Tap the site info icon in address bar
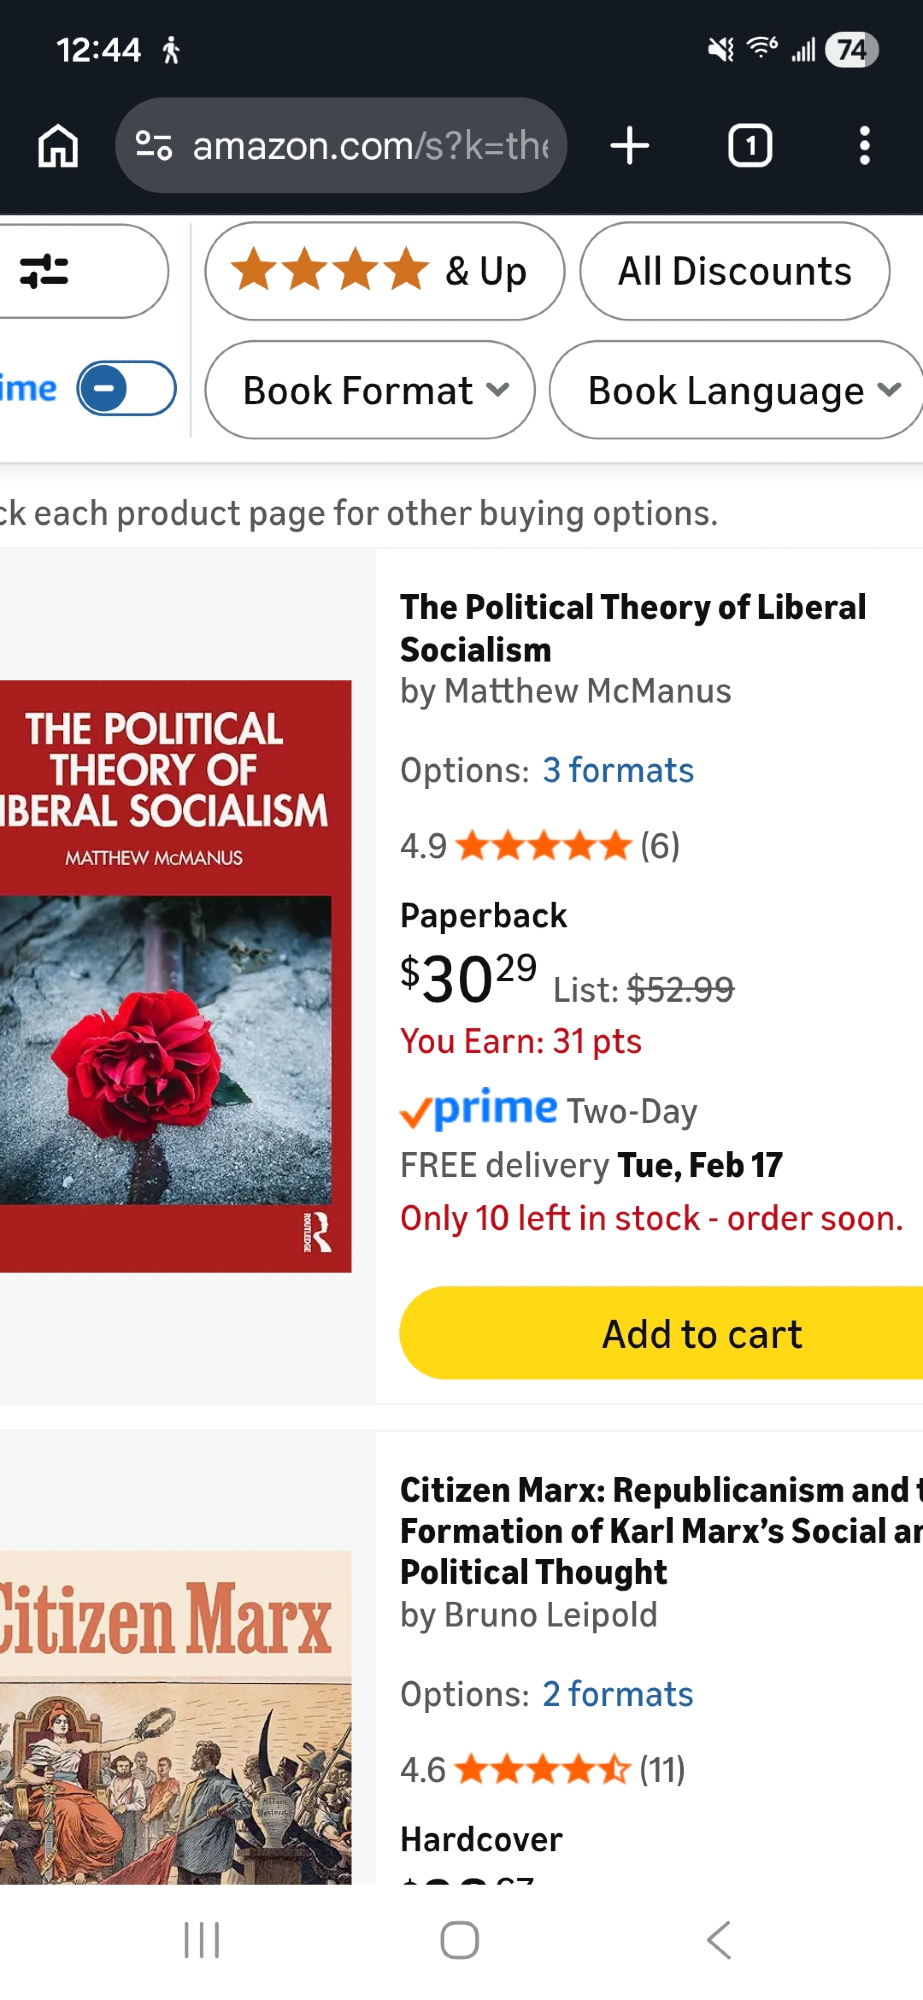 [154, 146]
